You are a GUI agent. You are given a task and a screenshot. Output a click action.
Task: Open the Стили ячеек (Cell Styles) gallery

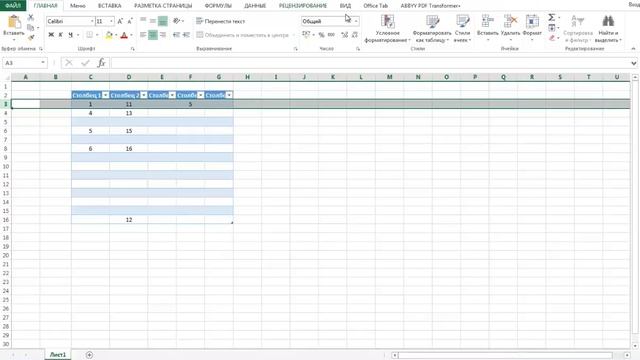click(x=462, y=29)
